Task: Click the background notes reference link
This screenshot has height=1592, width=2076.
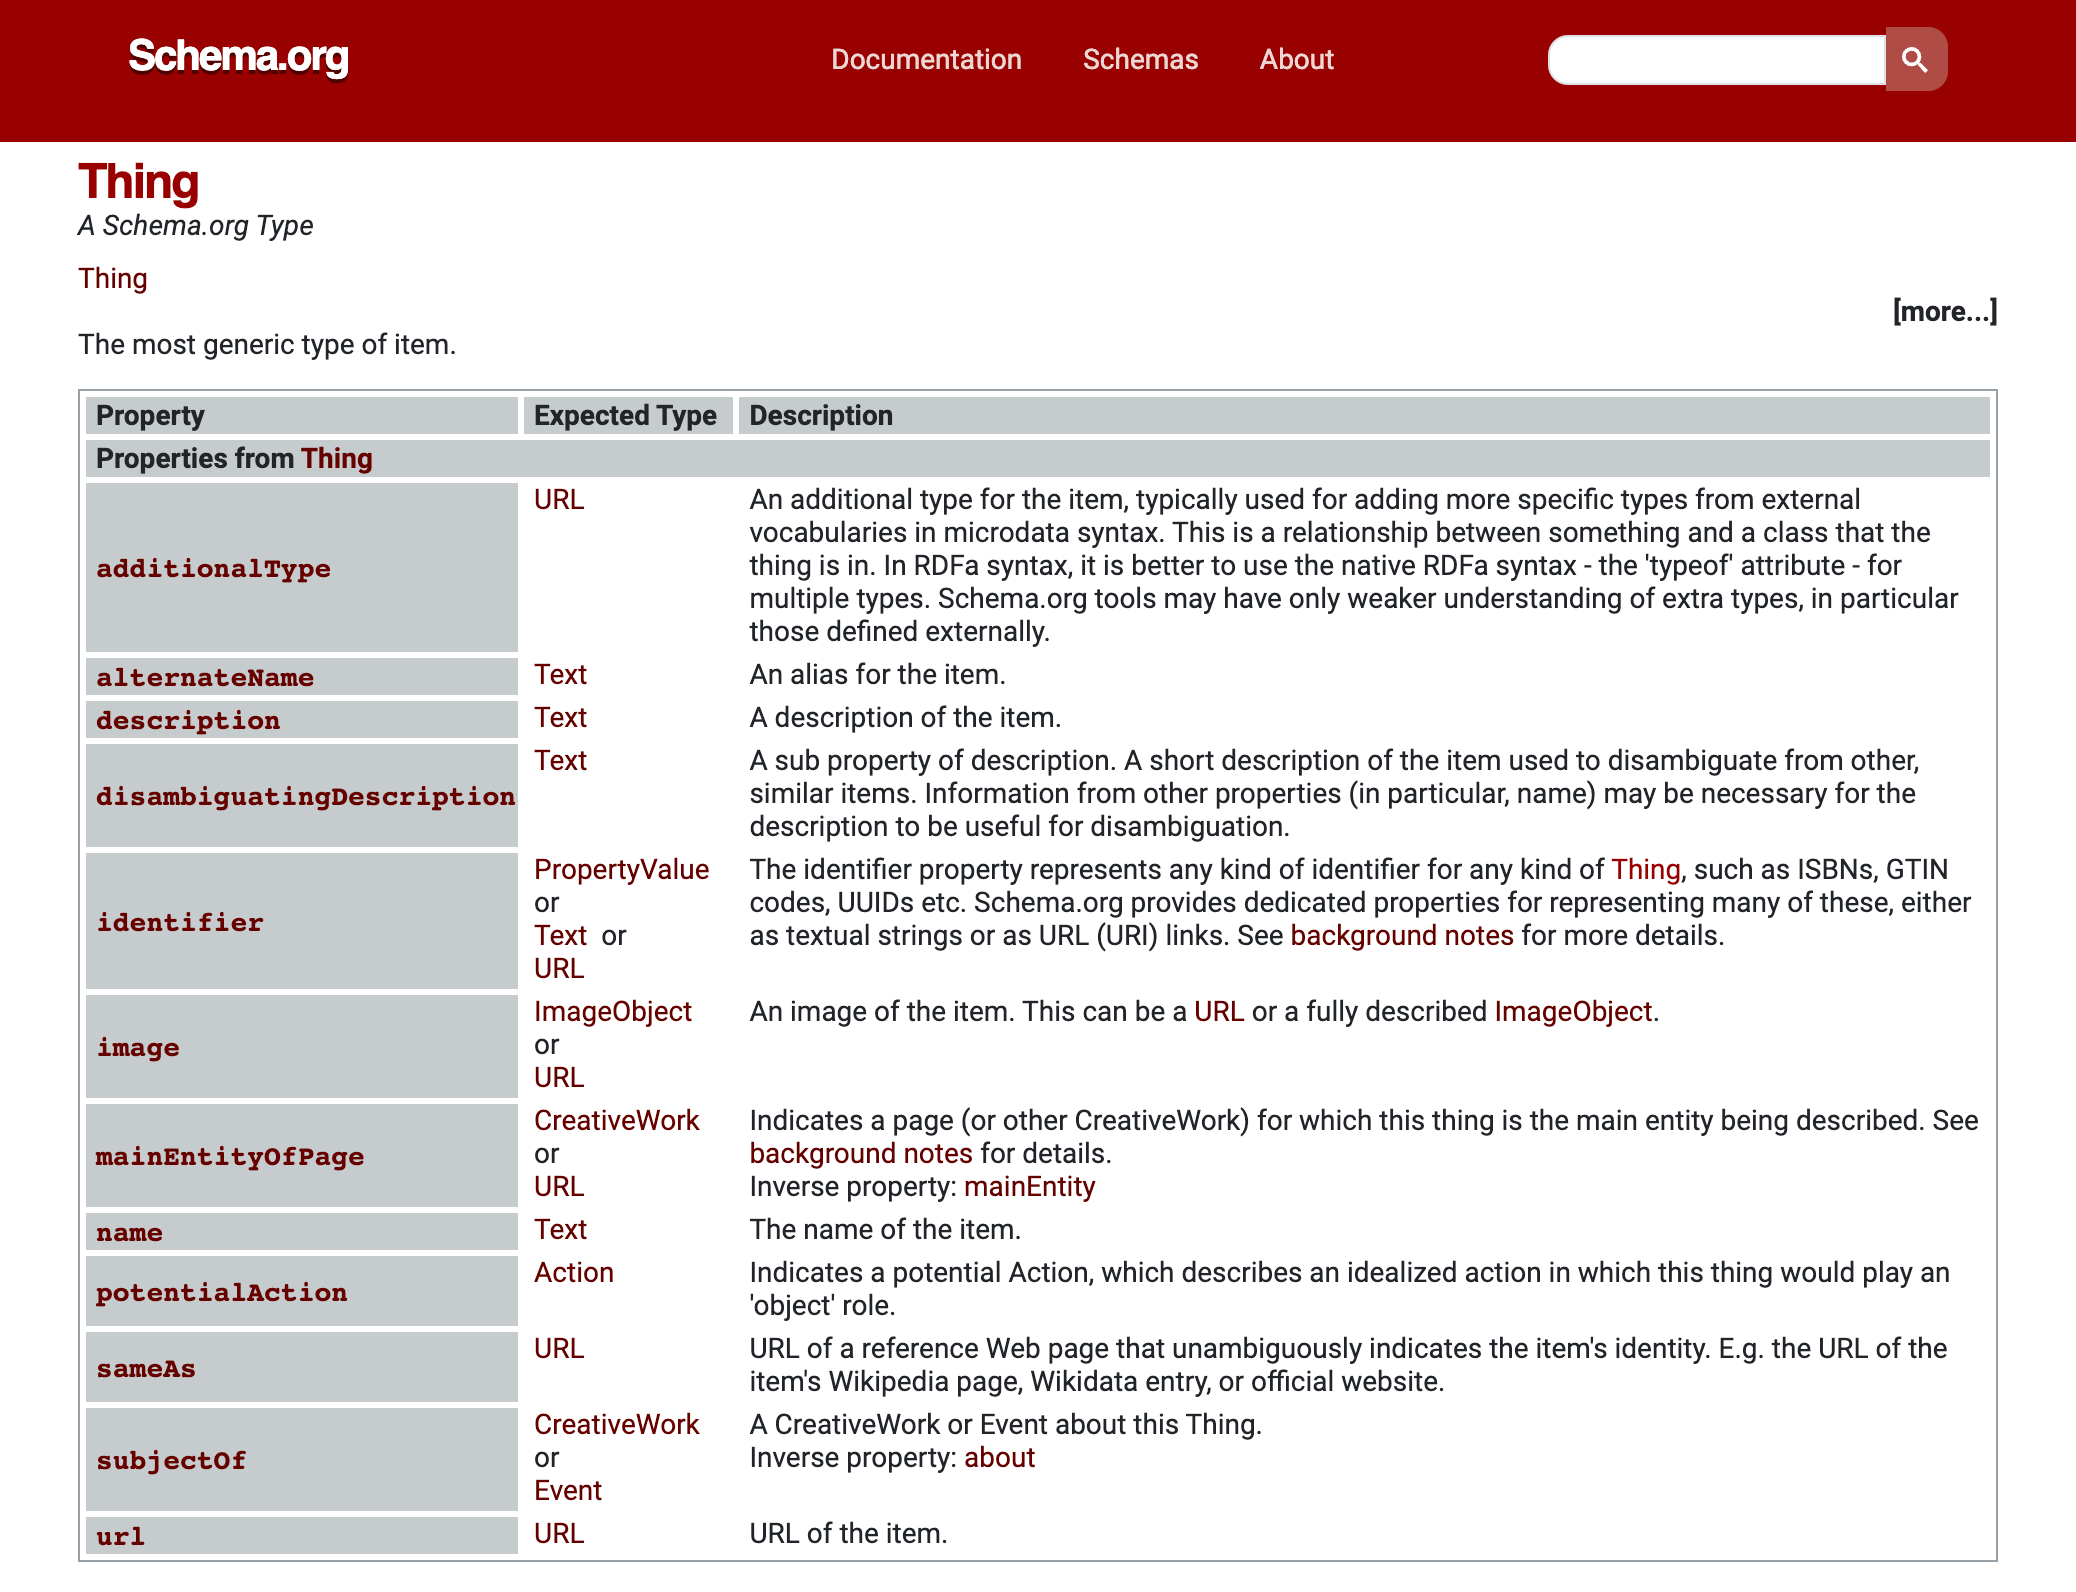Action: coord(1401,935)
